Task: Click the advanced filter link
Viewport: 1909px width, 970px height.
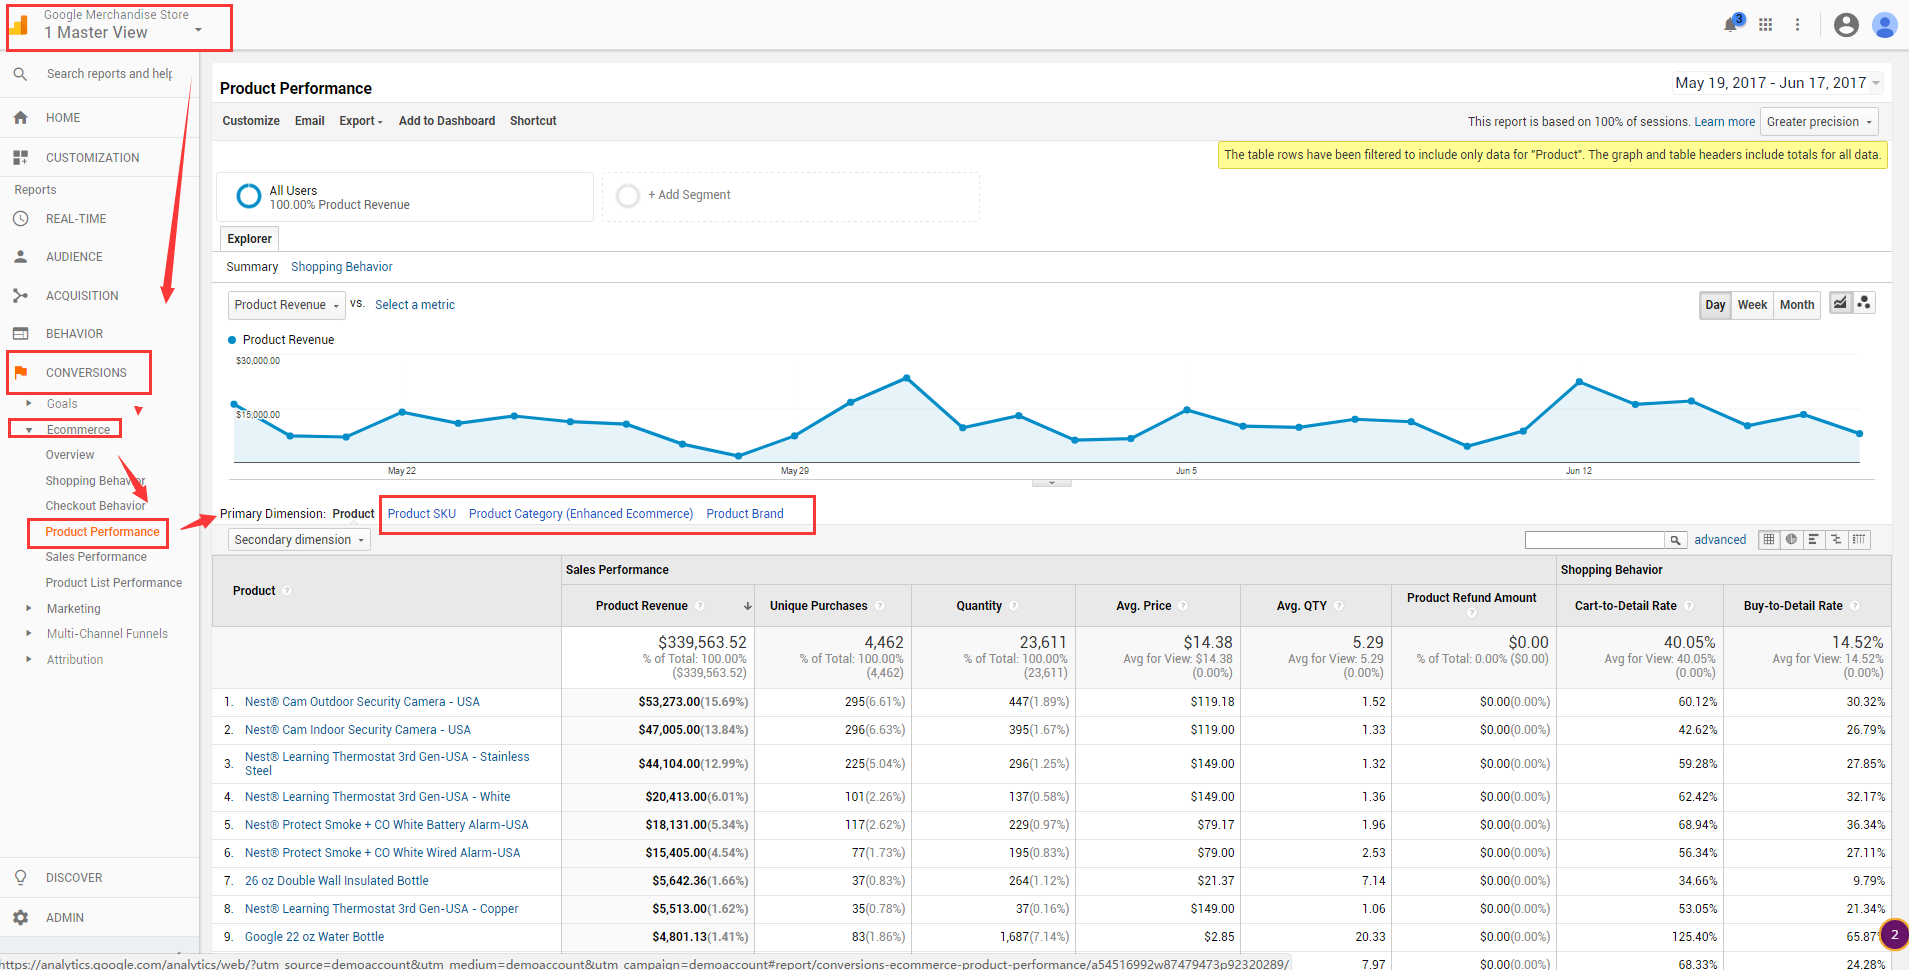Action: click(1720, 540)
